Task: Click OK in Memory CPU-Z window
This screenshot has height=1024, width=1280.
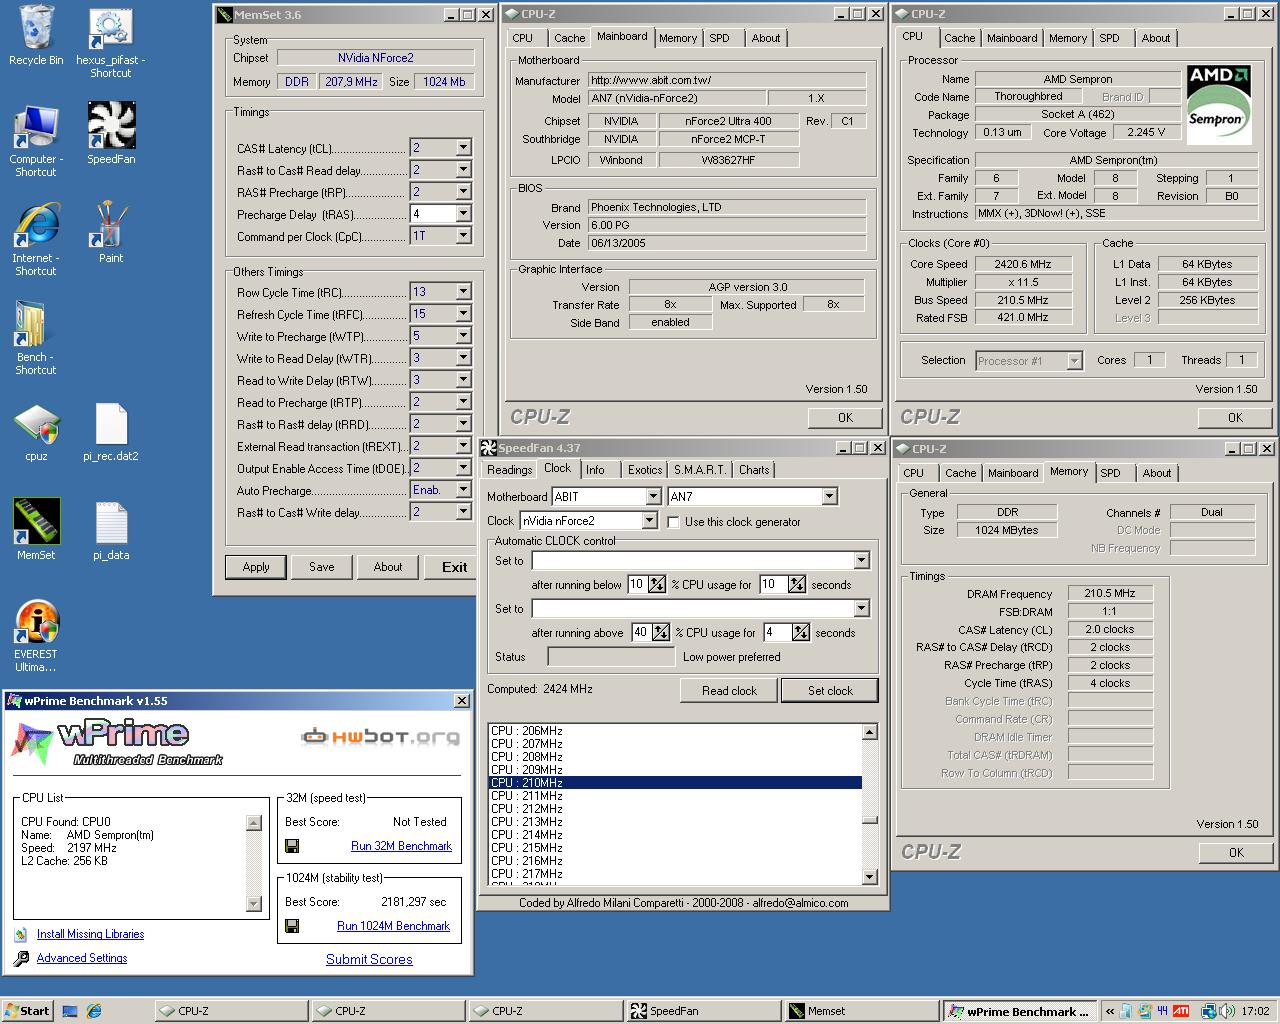Action: point(1236,853)
